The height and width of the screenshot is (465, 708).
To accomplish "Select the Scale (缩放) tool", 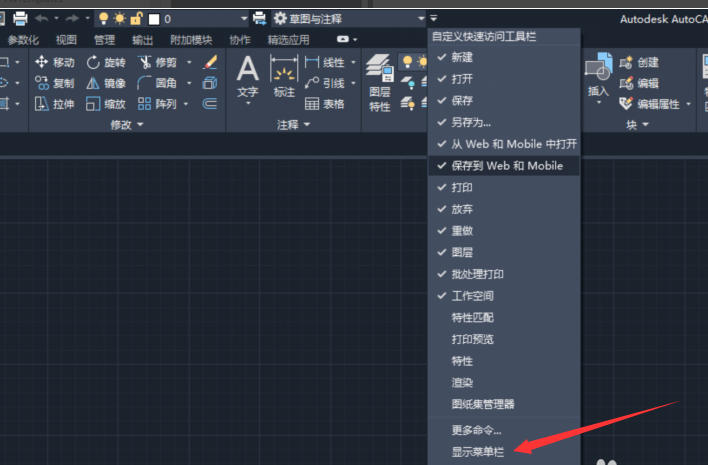I will tap(106, 104).
